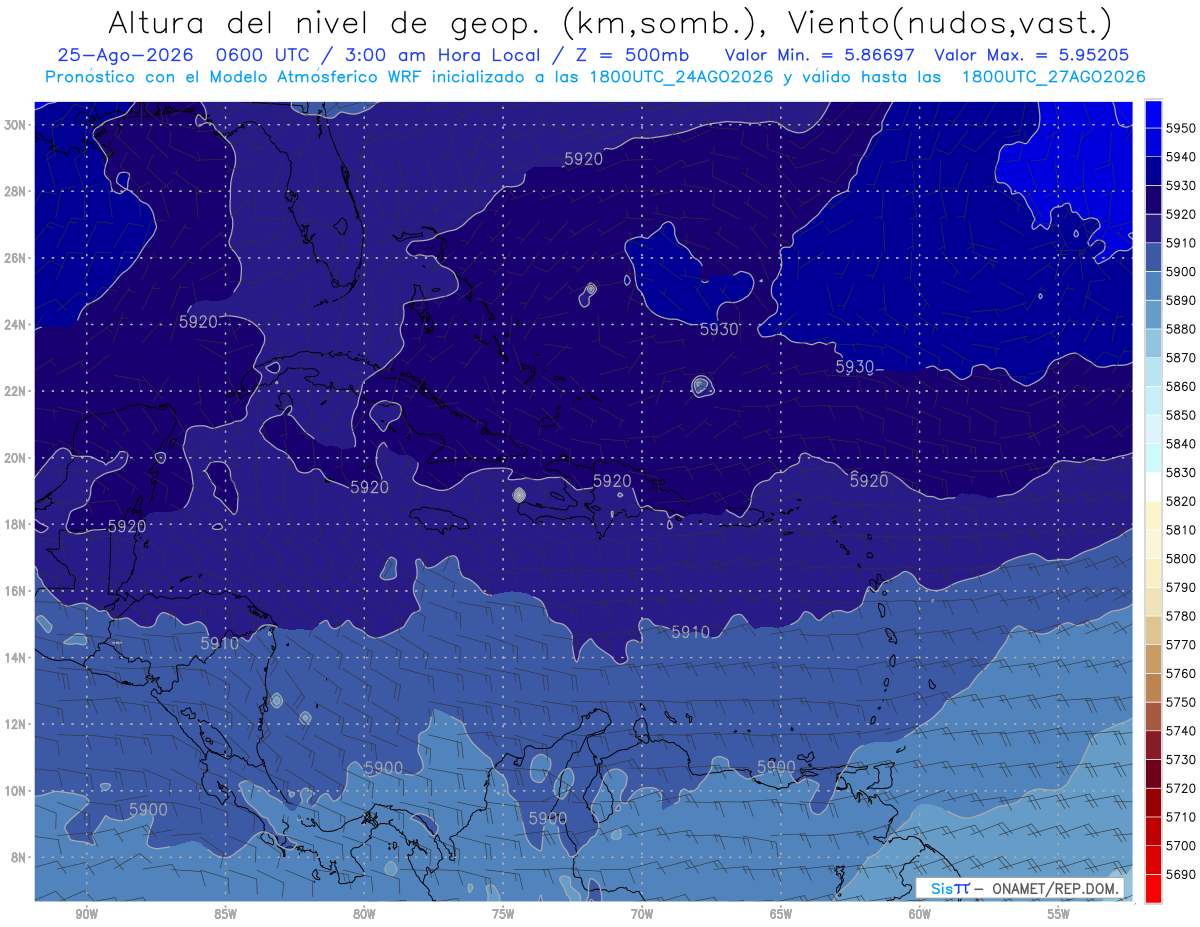Click the 5910 contour label near 70W

[690, 632]
